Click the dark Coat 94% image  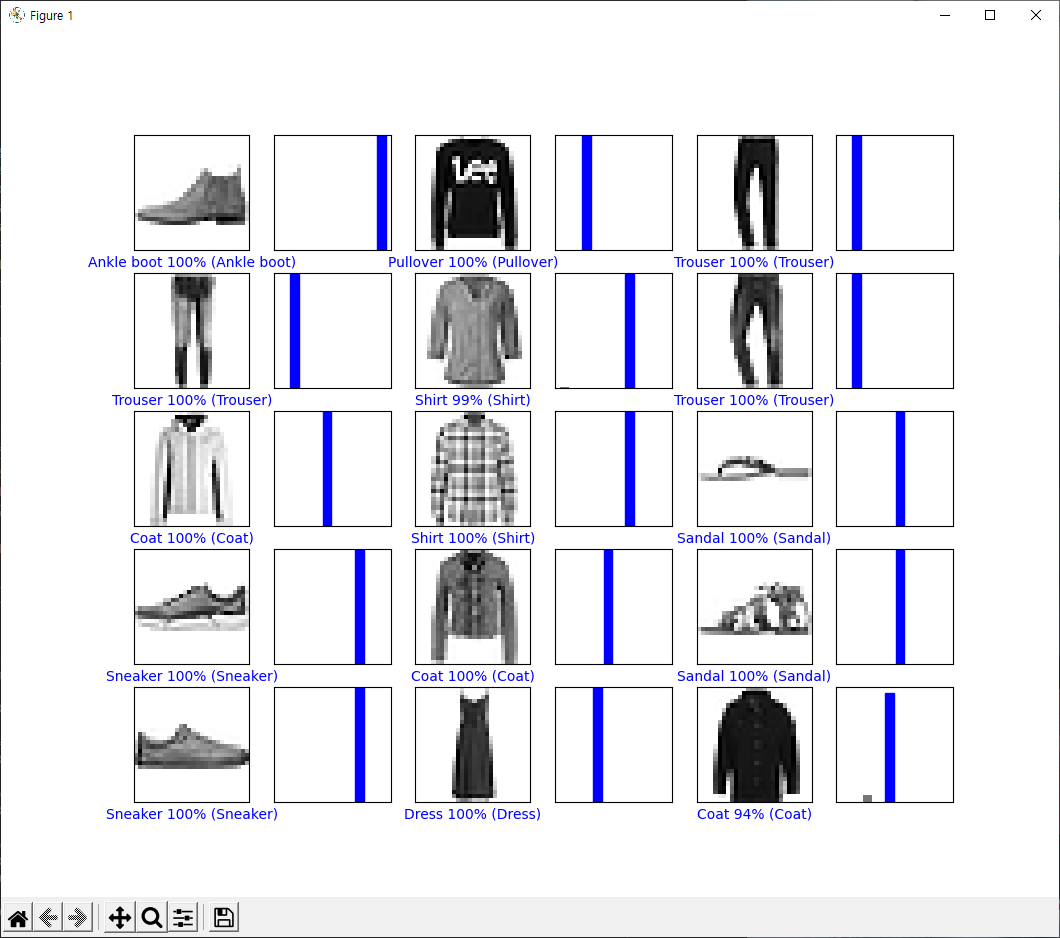(755, 745)
